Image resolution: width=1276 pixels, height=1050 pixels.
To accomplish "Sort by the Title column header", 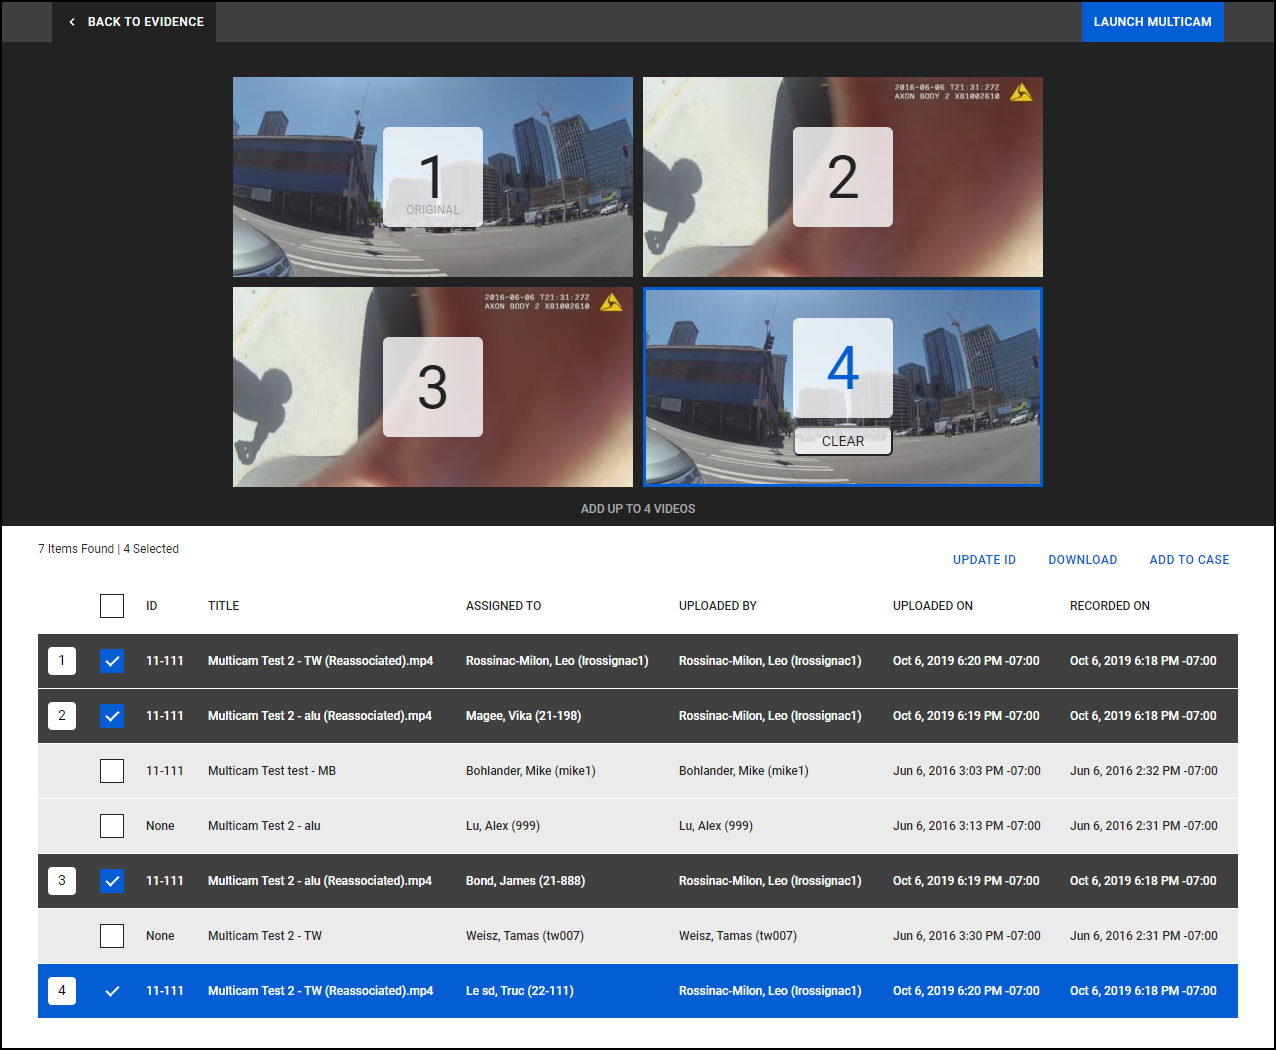I will coord(223,606).
